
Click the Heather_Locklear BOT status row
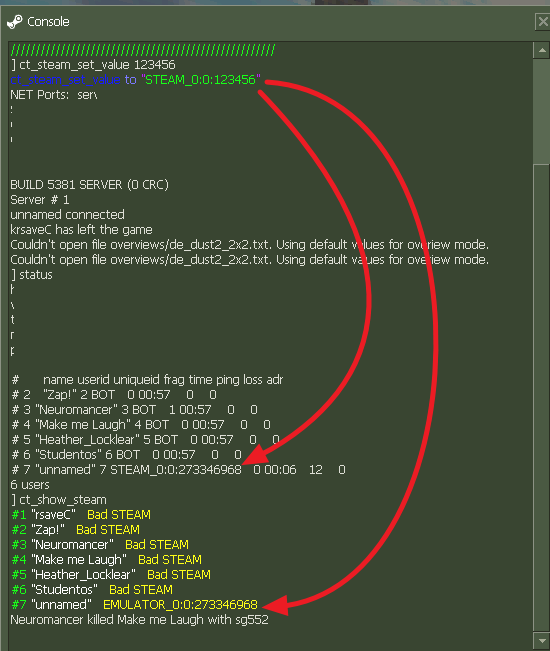click(145, 439)
